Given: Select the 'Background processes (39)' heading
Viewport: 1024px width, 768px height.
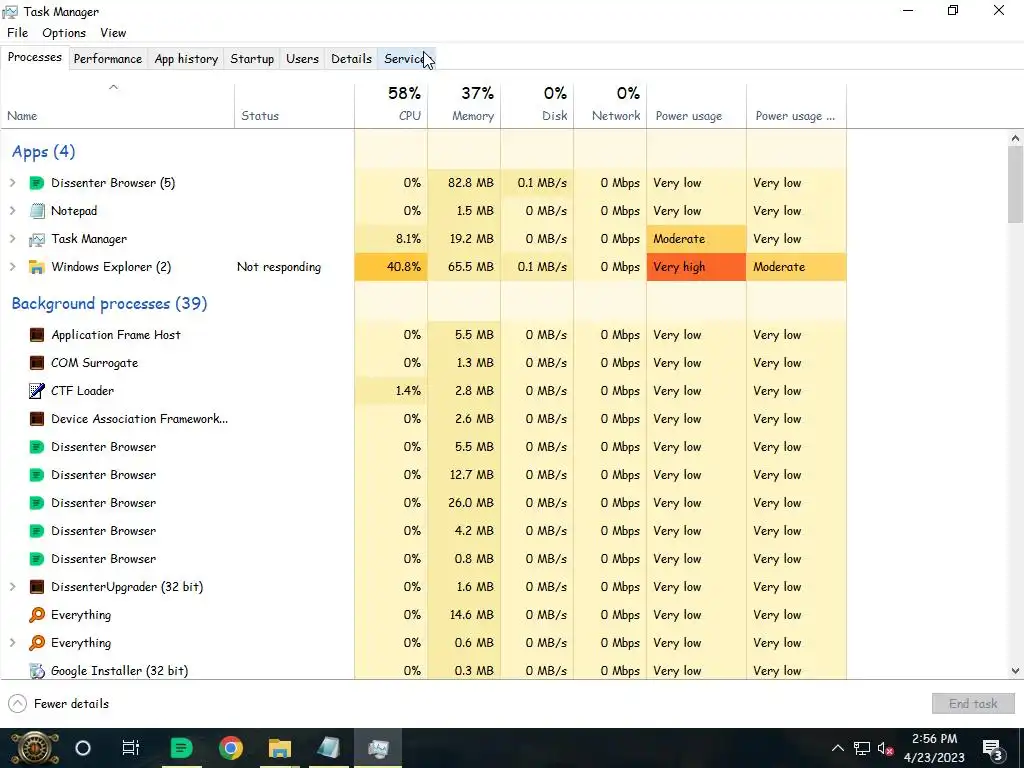Looking at the screenshot, I should [109, 304].
